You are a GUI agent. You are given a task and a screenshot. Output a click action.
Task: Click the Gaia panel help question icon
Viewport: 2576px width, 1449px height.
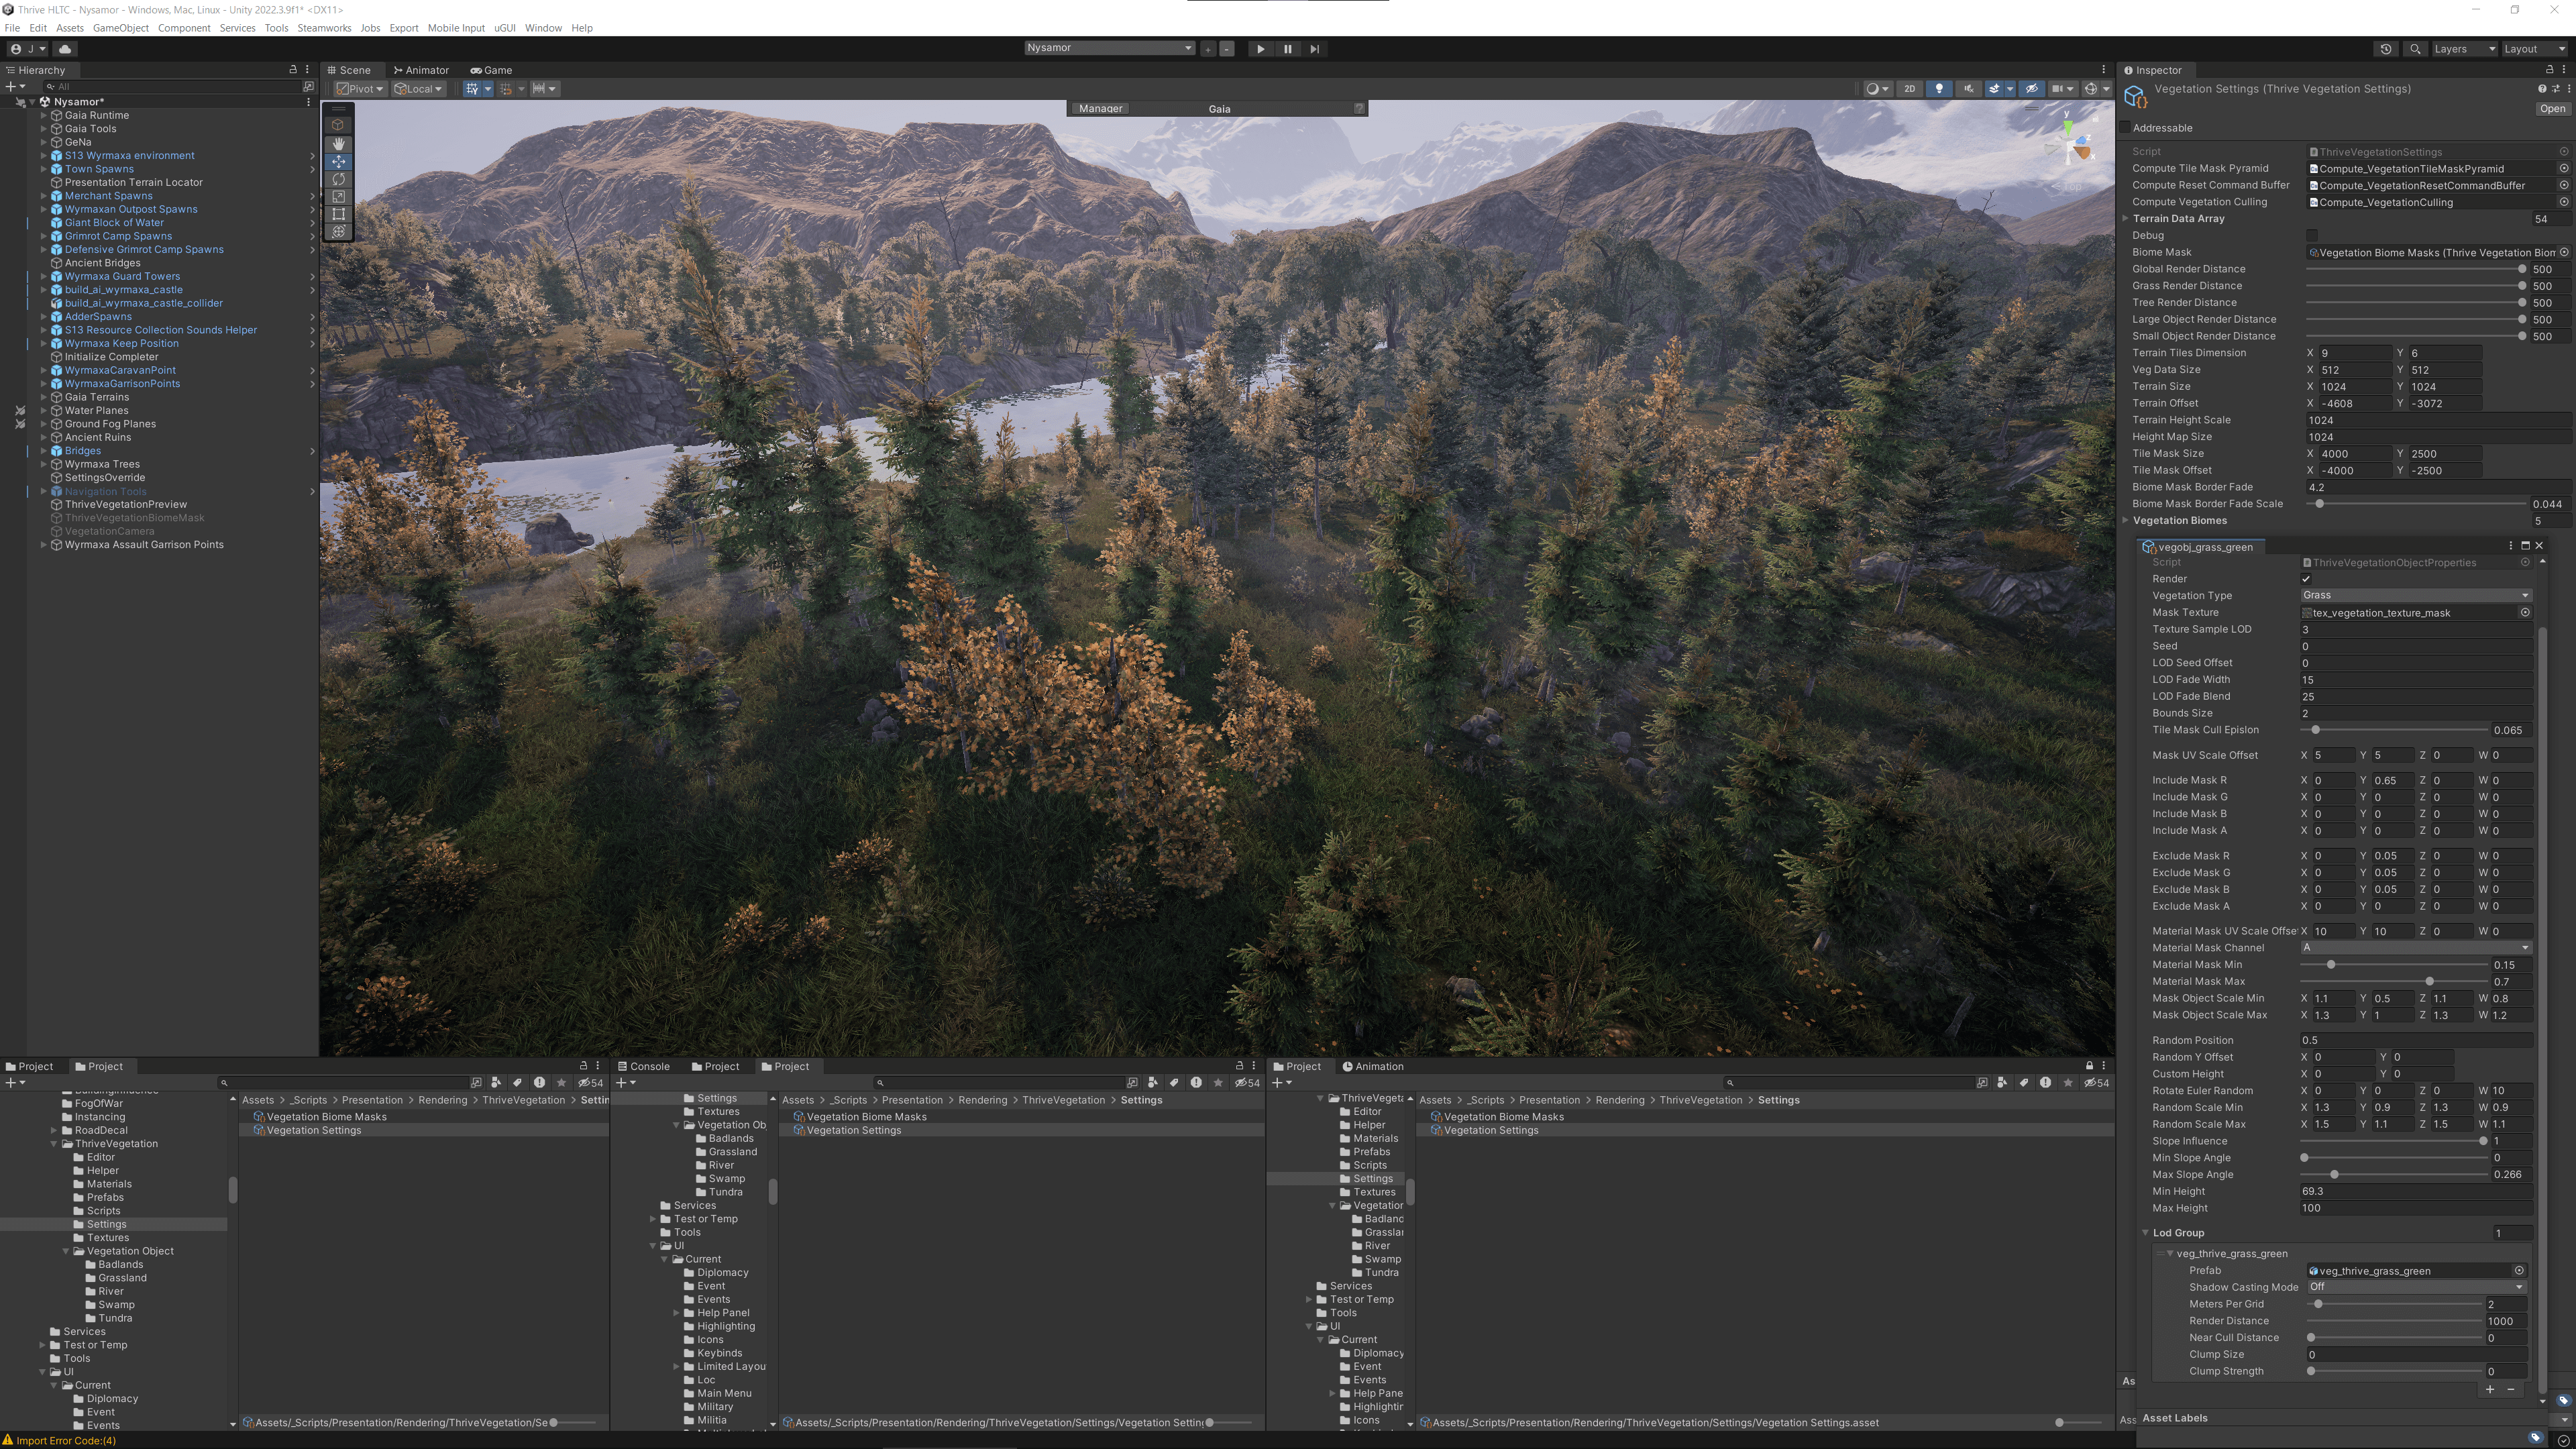[x=1359, y=108]
